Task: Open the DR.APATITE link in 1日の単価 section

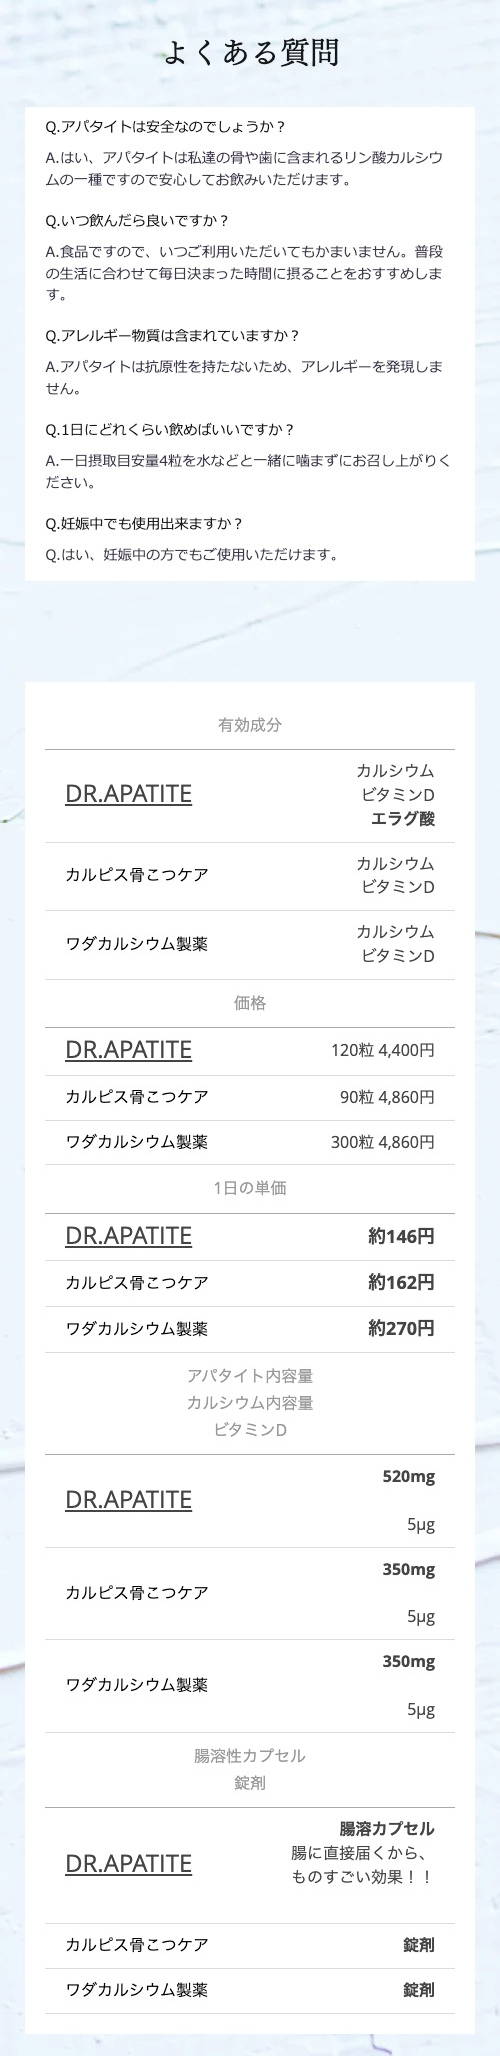Action: point(128,1236)
